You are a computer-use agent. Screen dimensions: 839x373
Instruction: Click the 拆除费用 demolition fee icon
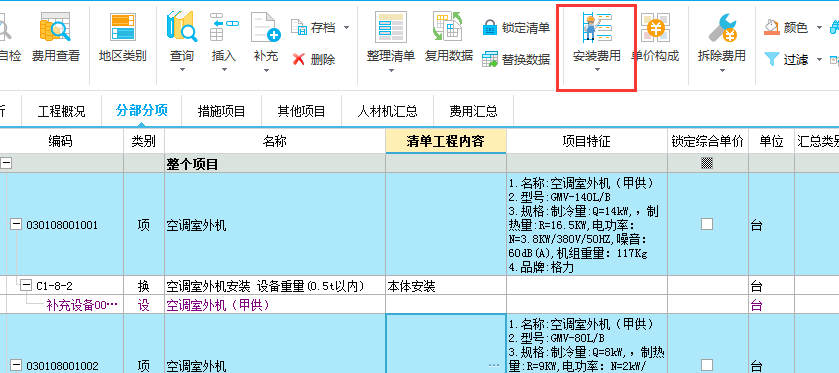tap(722, 27)
